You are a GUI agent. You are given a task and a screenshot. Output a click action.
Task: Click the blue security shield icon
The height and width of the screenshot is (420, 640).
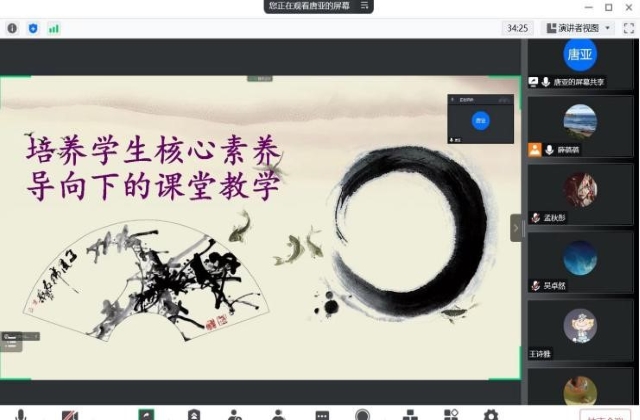[x=33, y=28]
